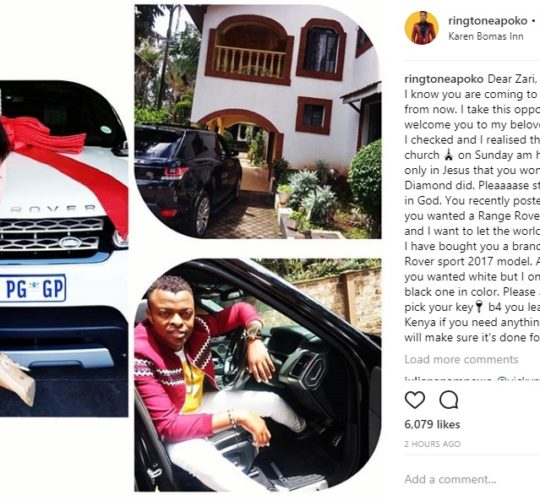Open ringtoneapoko username in the post header

click(488, 21)
